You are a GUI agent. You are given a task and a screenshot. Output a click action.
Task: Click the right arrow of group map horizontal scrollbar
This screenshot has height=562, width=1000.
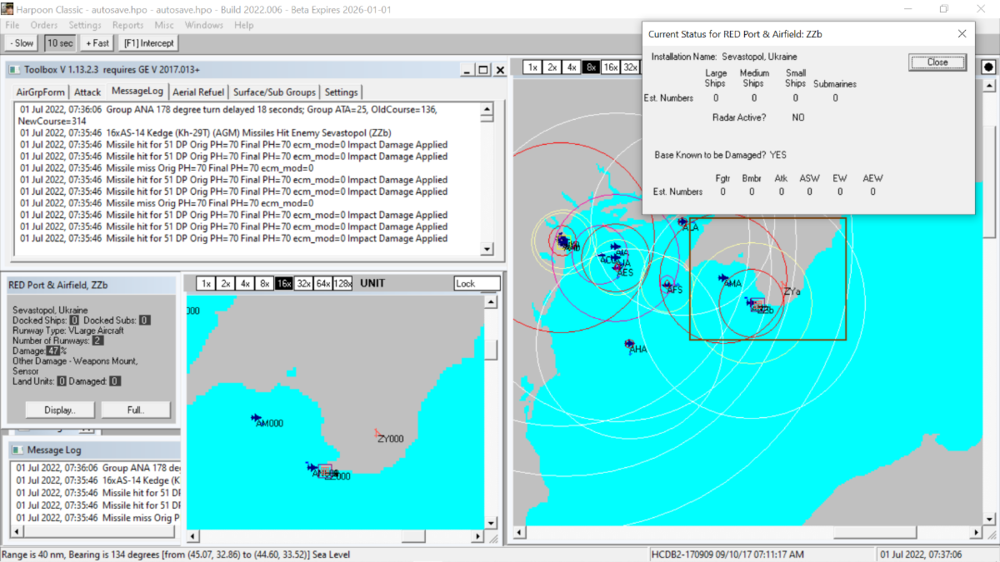tap(976, 532)
